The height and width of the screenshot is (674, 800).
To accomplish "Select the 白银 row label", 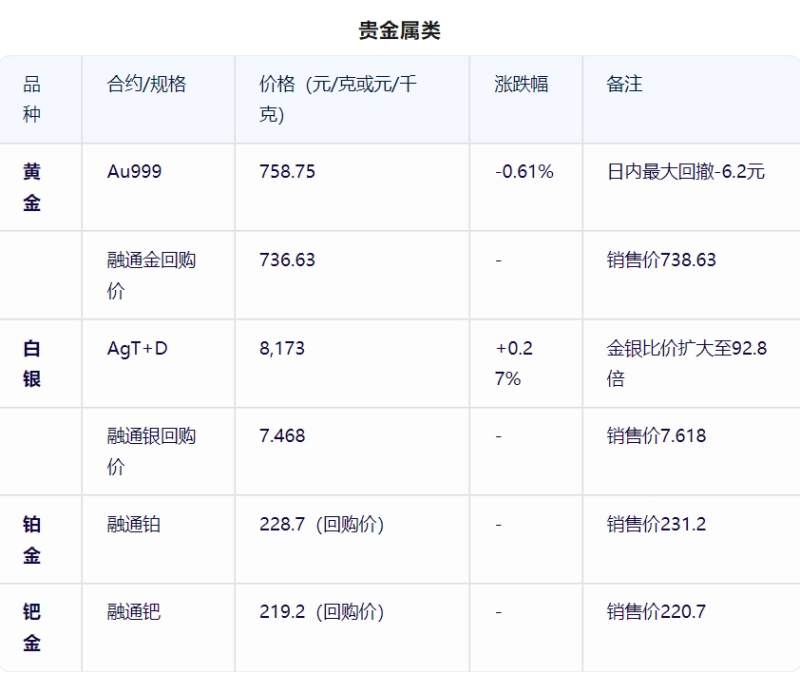I will coord(32,364).
